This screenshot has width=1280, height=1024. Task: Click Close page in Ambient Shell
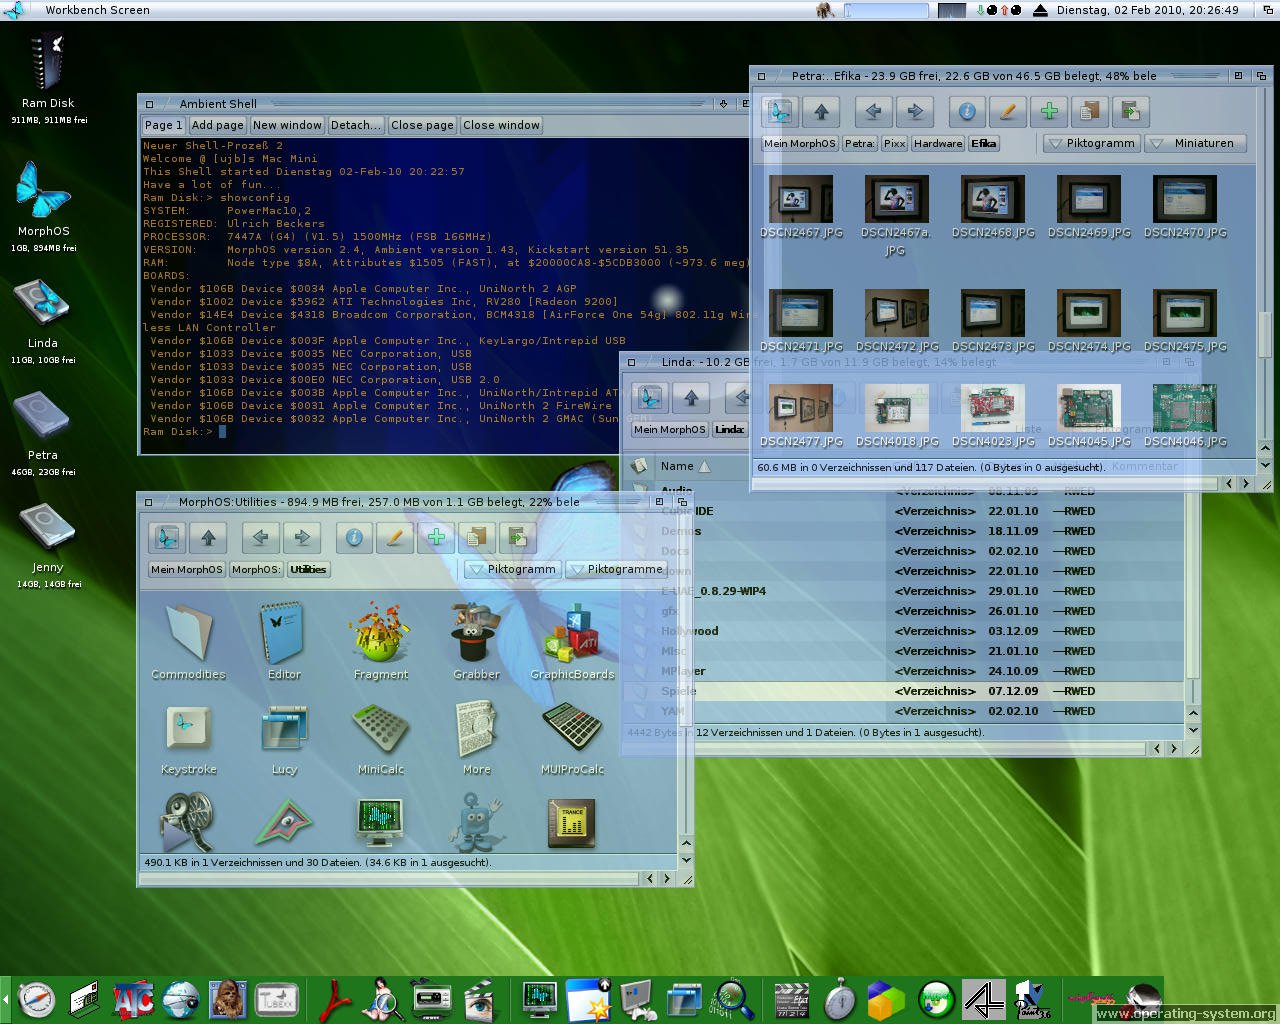click(422, 125)
